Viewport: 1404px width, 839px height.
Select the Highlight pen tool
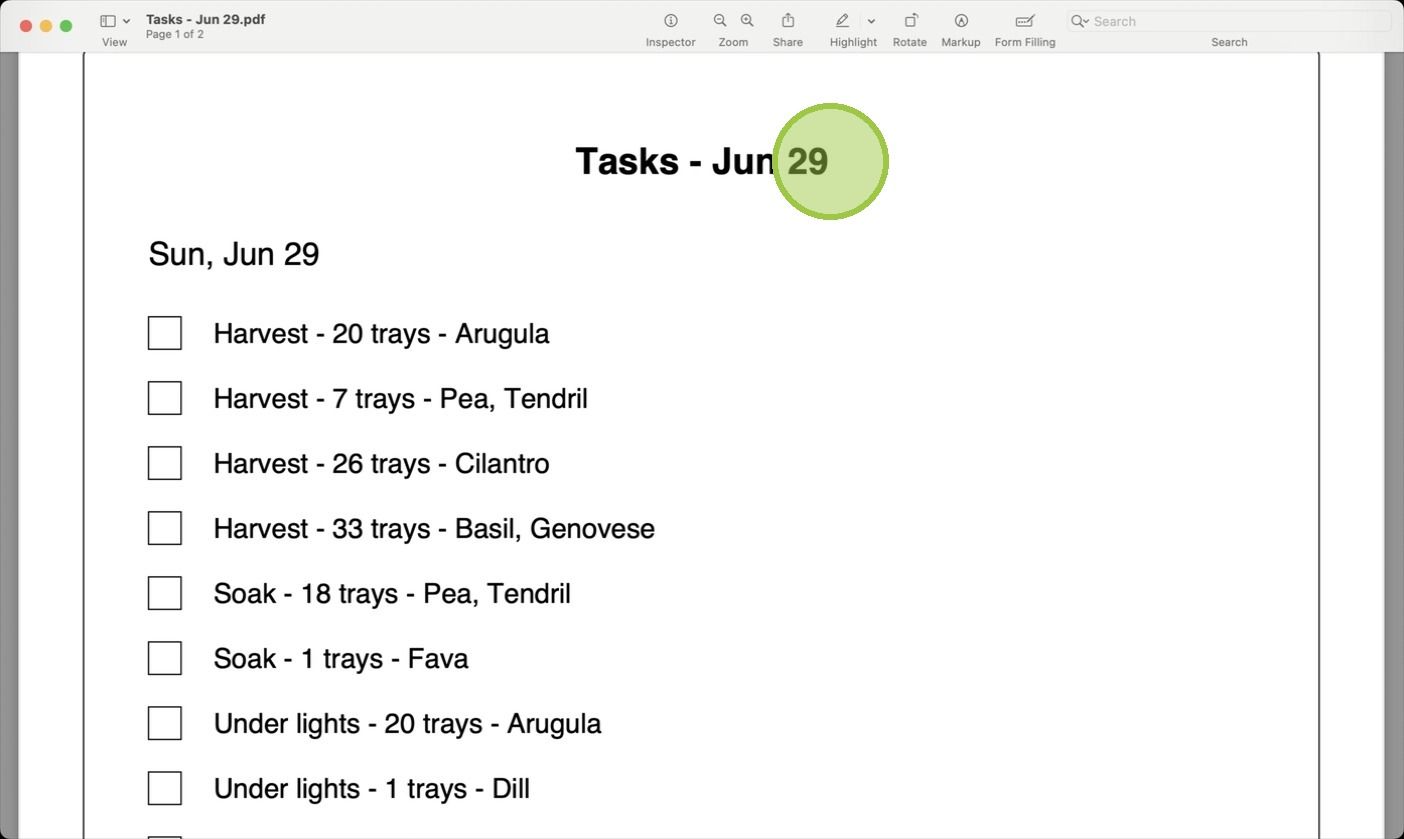pos(843,21)
